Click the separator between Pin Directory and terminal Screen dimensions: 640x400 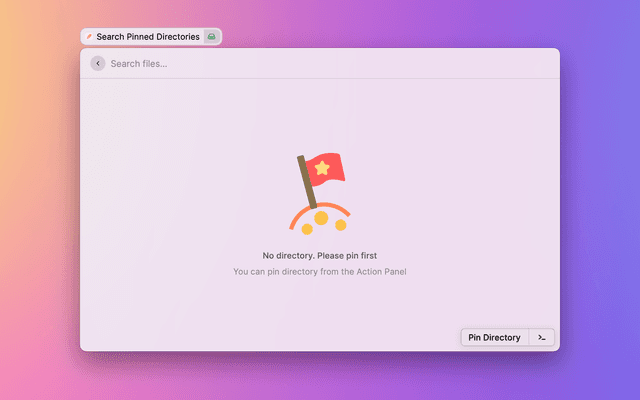(x=529, y=338)
